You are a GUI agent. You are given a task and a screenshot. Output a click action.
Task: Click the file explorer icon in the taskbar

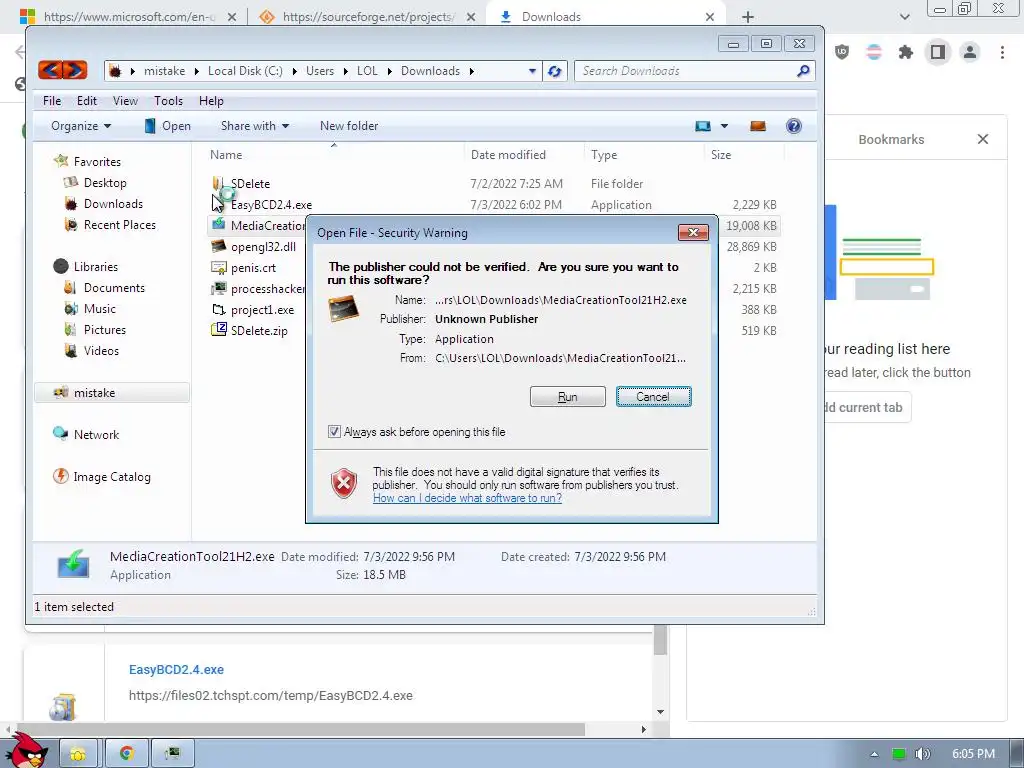(78, 753)
